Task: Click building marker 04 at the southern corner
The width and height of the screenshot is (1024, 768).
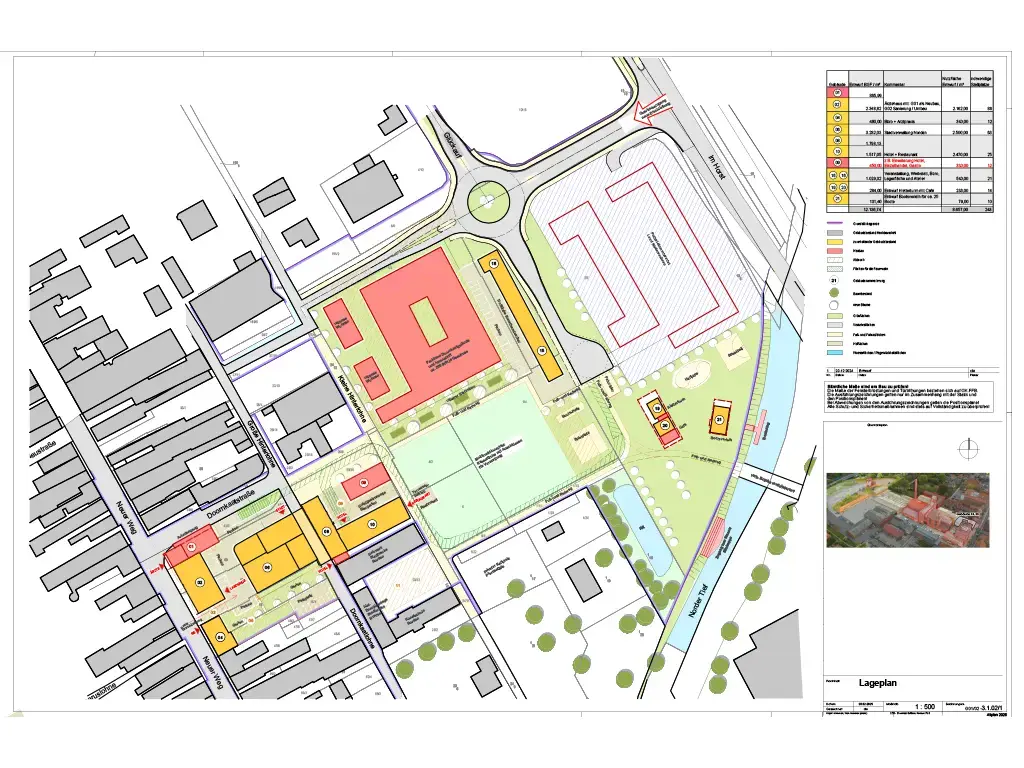Action: (220, 636)
